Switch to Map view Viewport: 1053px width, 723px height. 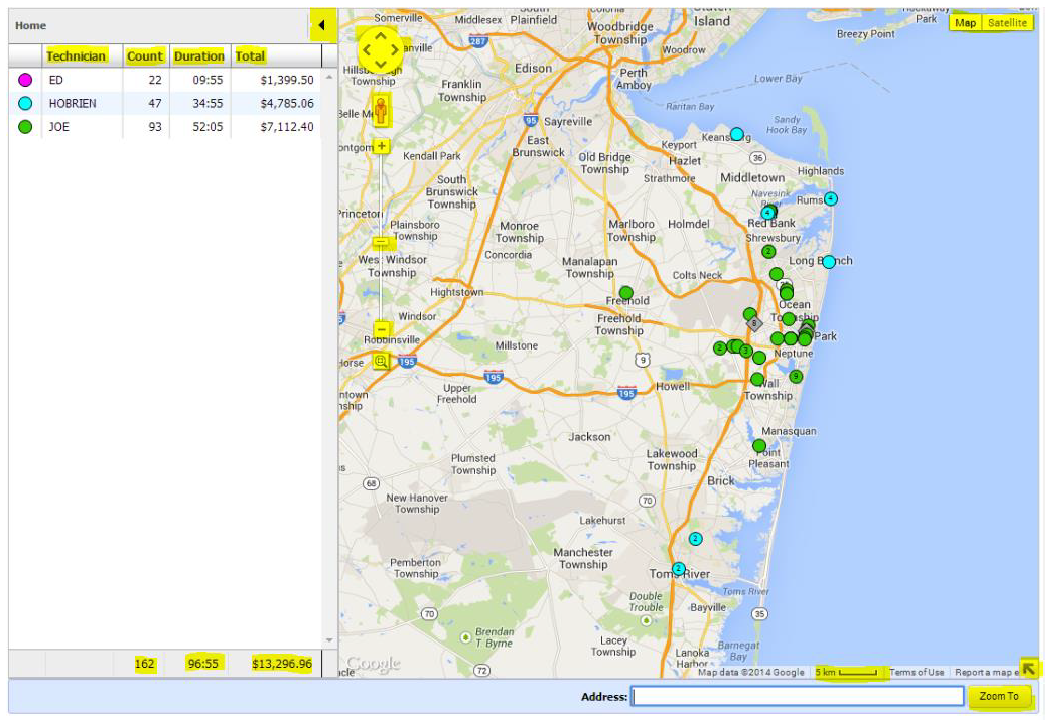[965, 23]
